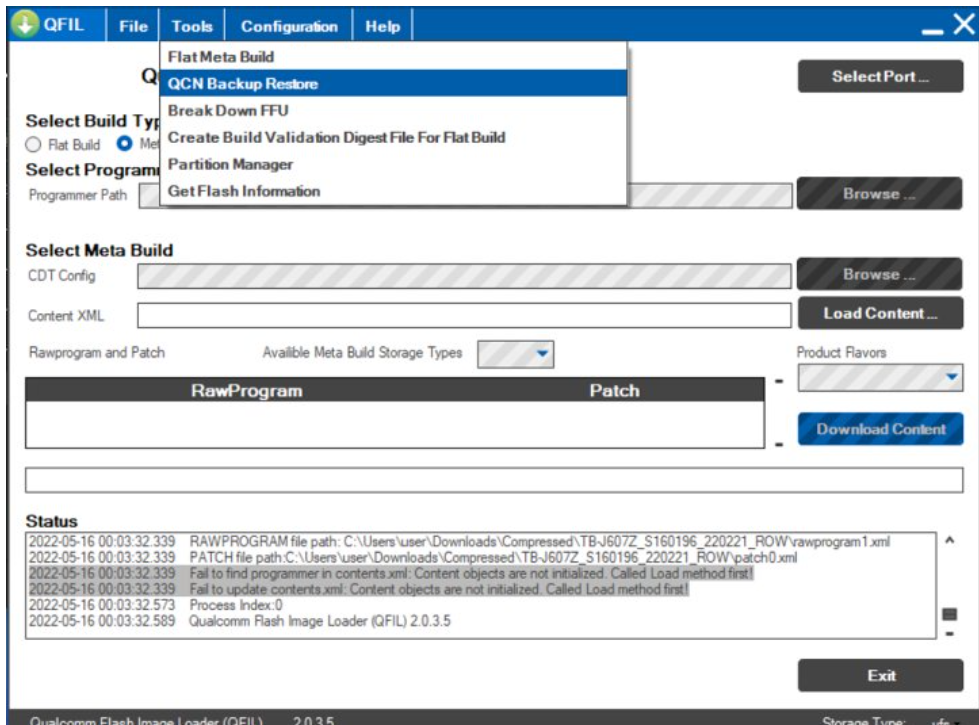The image size is (979, 725).
Task: Select Create Build Validation Digest File option
Action: point(393,137)
